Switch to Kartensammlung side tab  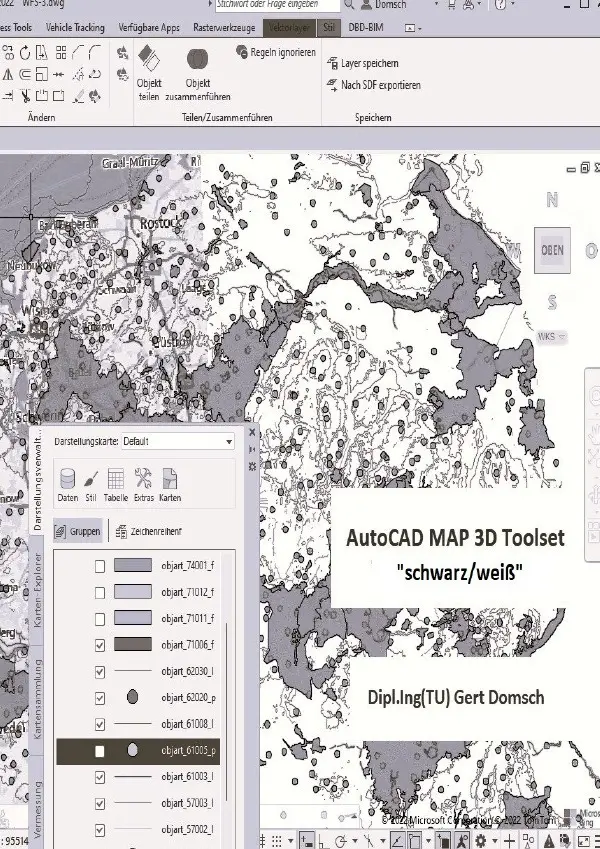(37, 700)
